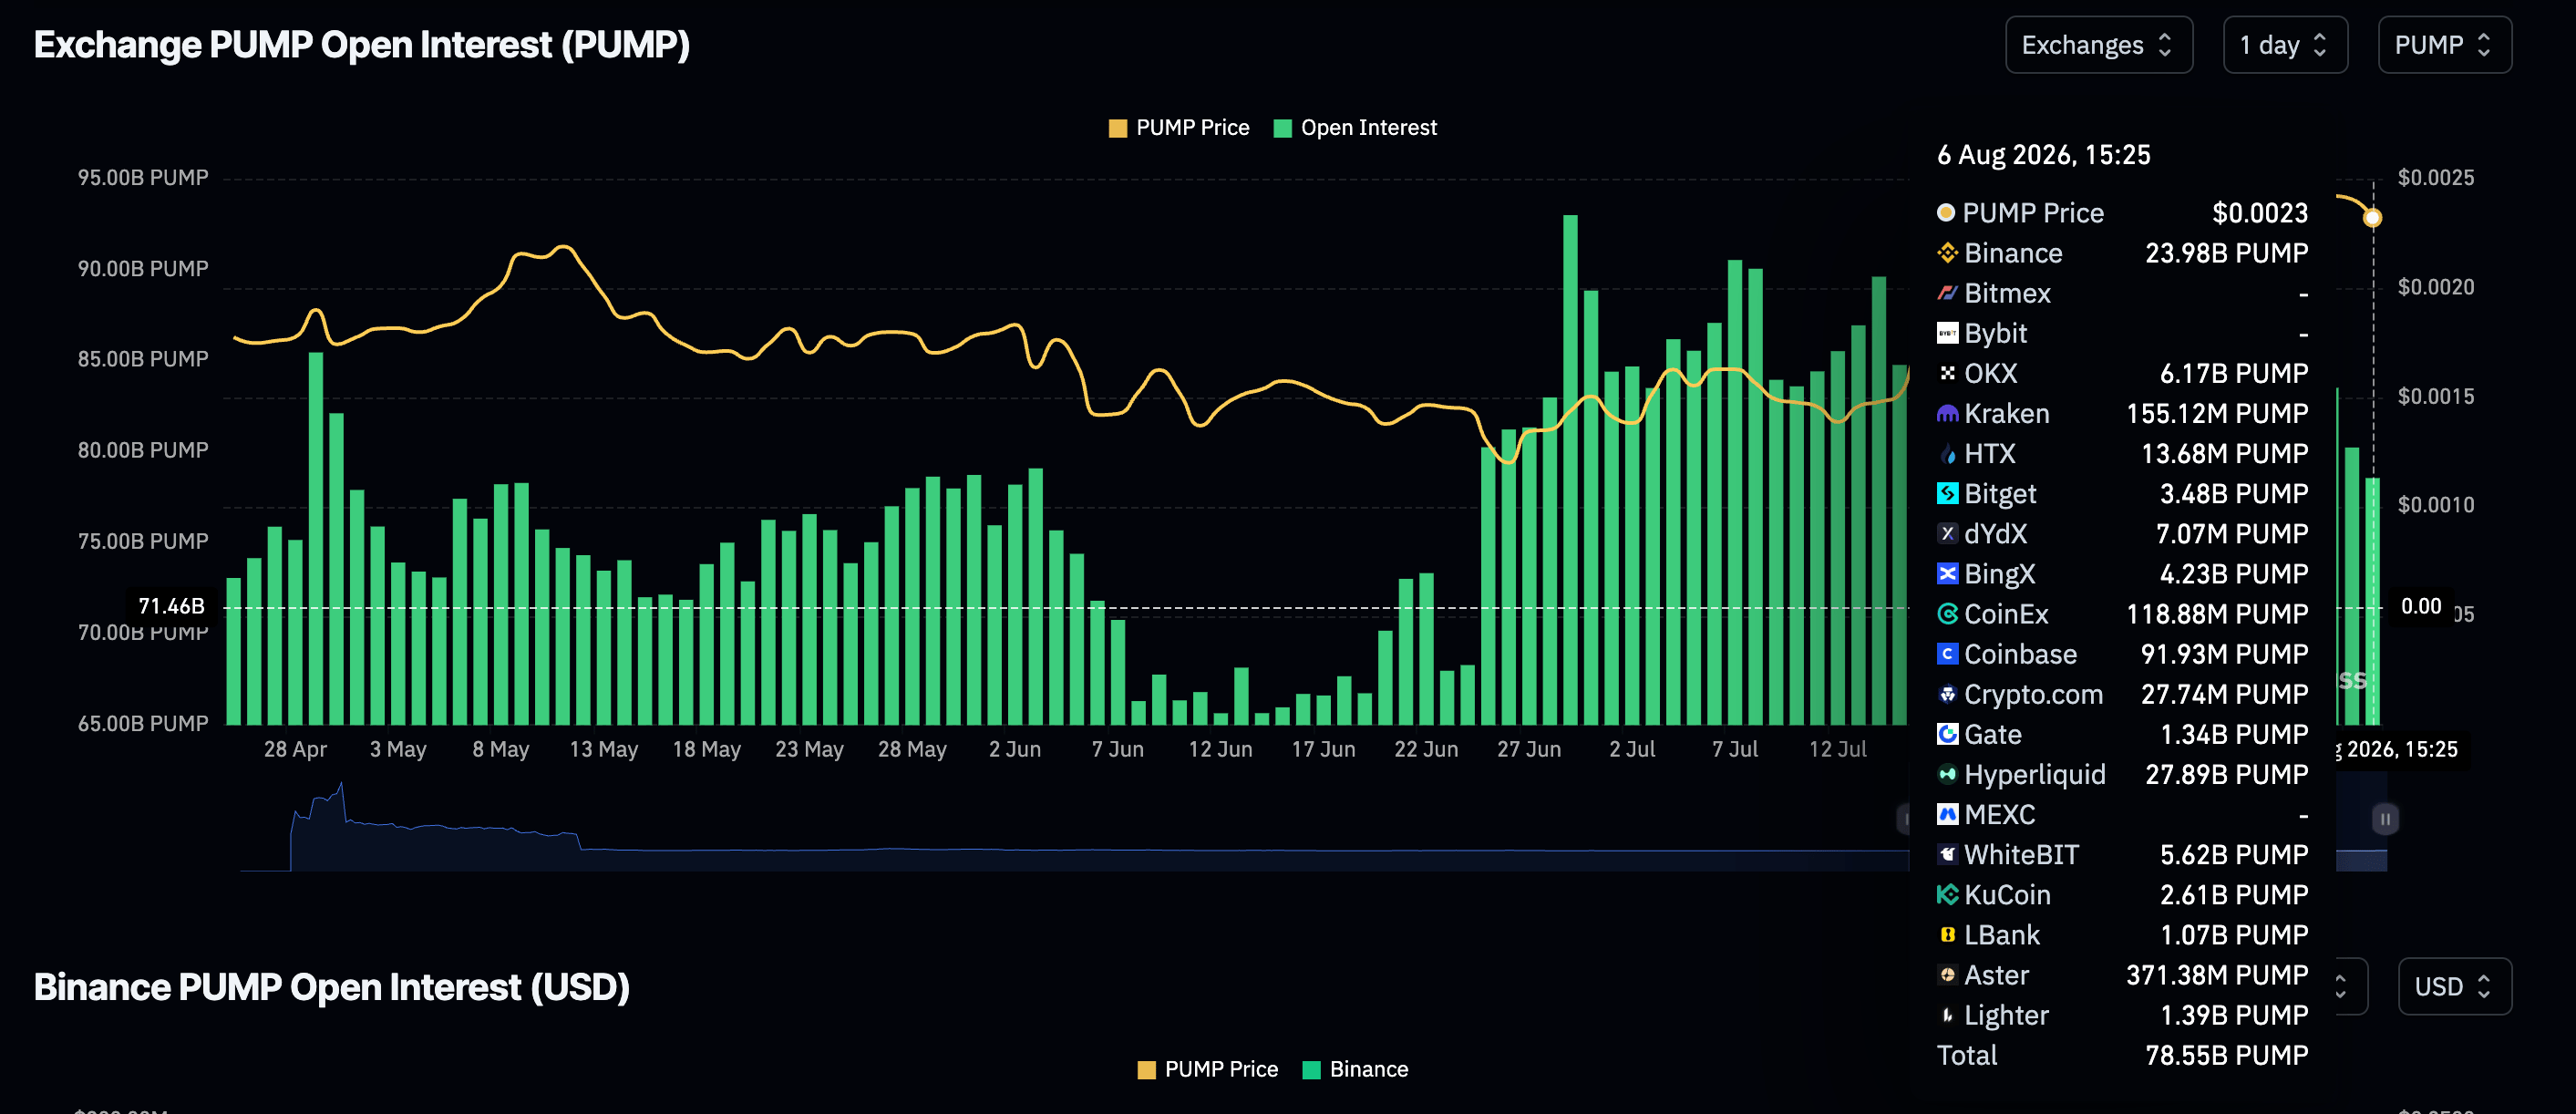Toggle PUMP Price legend in Binance chart

pyautogui.click(x=1208, y=1070)
